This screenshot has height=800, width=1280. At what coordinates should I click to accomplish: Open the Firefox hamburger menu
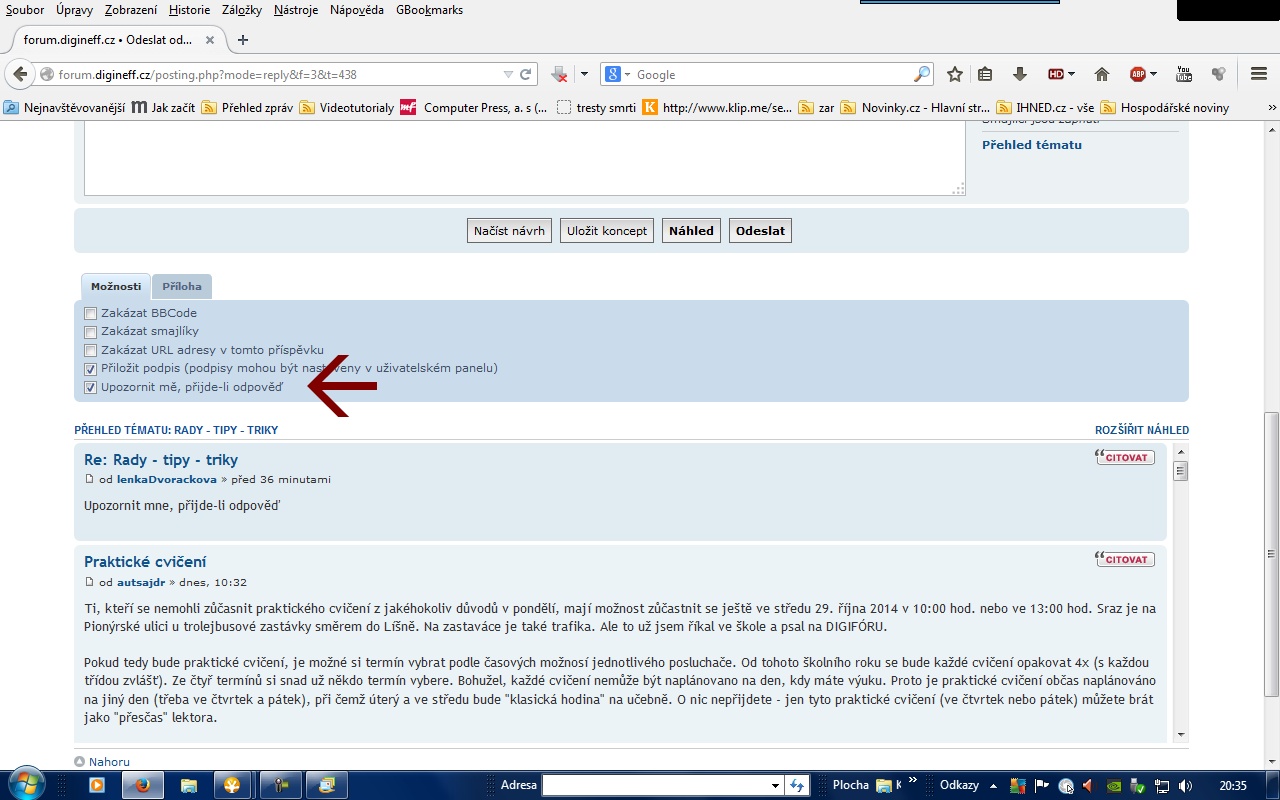coord(1259,74)
